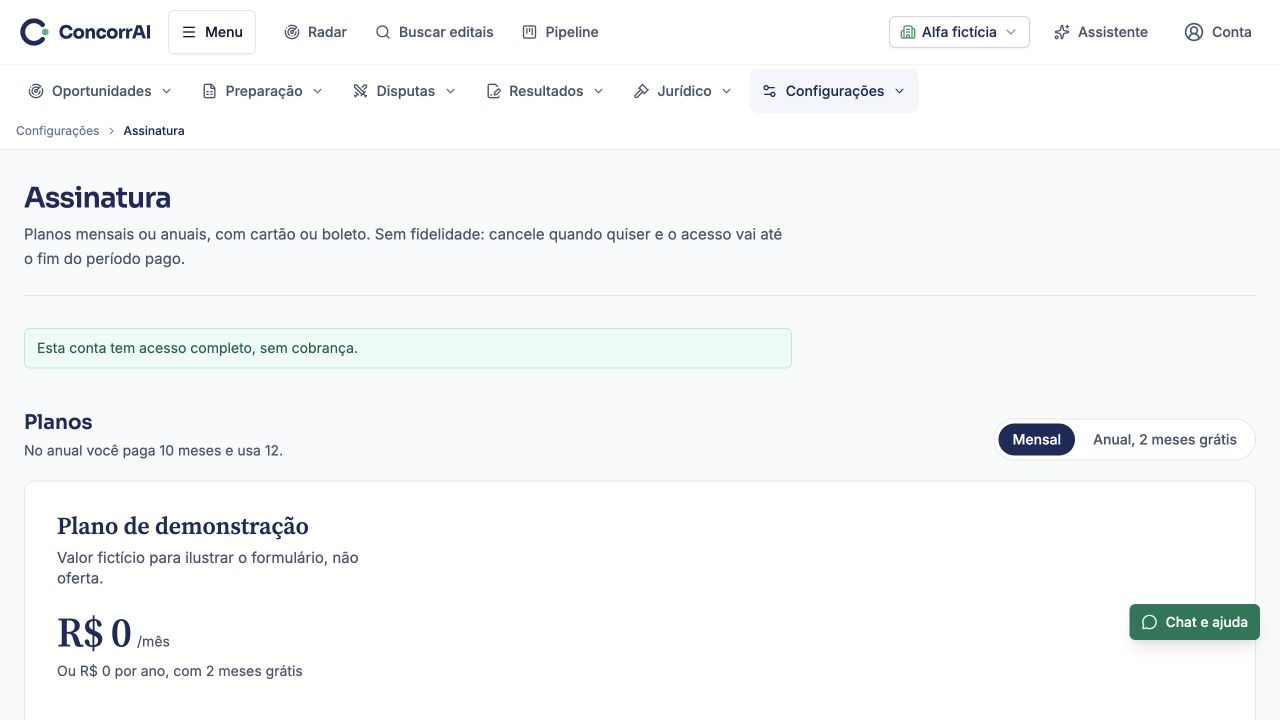
Task: Click the Plano de demonstração title
Action: [183, 526]
